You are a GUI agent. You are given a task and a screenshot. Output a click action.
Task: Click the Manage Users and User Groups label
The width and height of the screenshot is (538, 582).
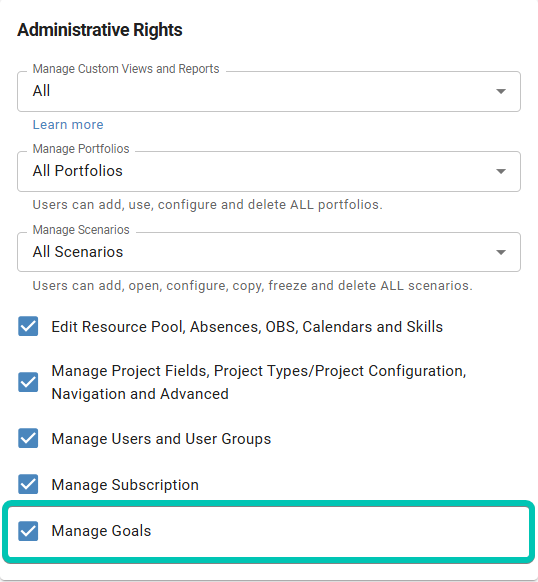[x=161, y=439]
